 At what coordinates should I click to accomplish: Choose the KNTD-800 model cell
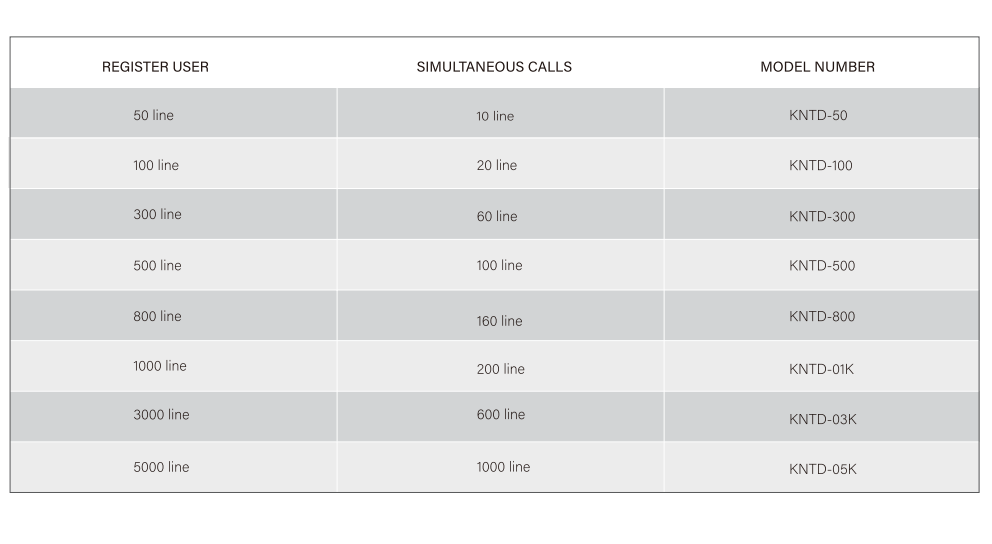click(x=821, y=317)
